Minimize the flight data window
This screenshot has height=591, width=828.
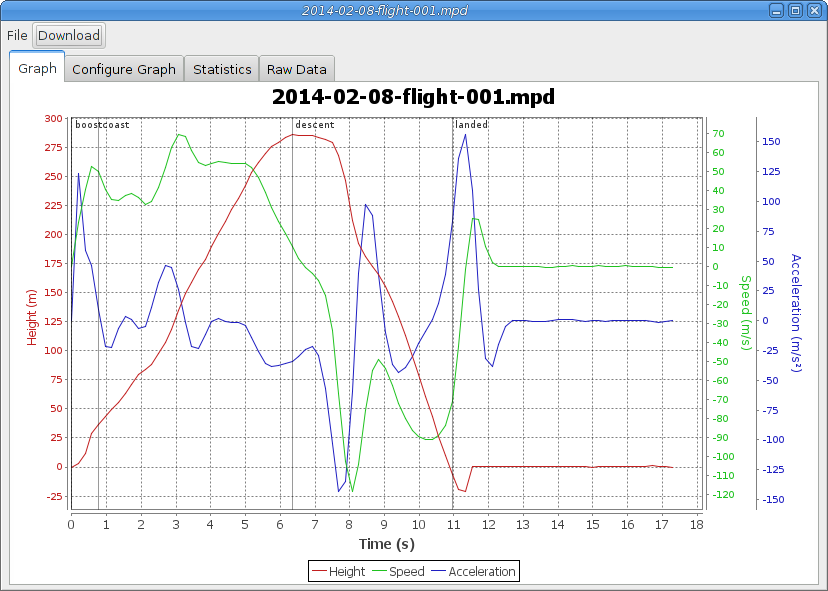[778, 10]
